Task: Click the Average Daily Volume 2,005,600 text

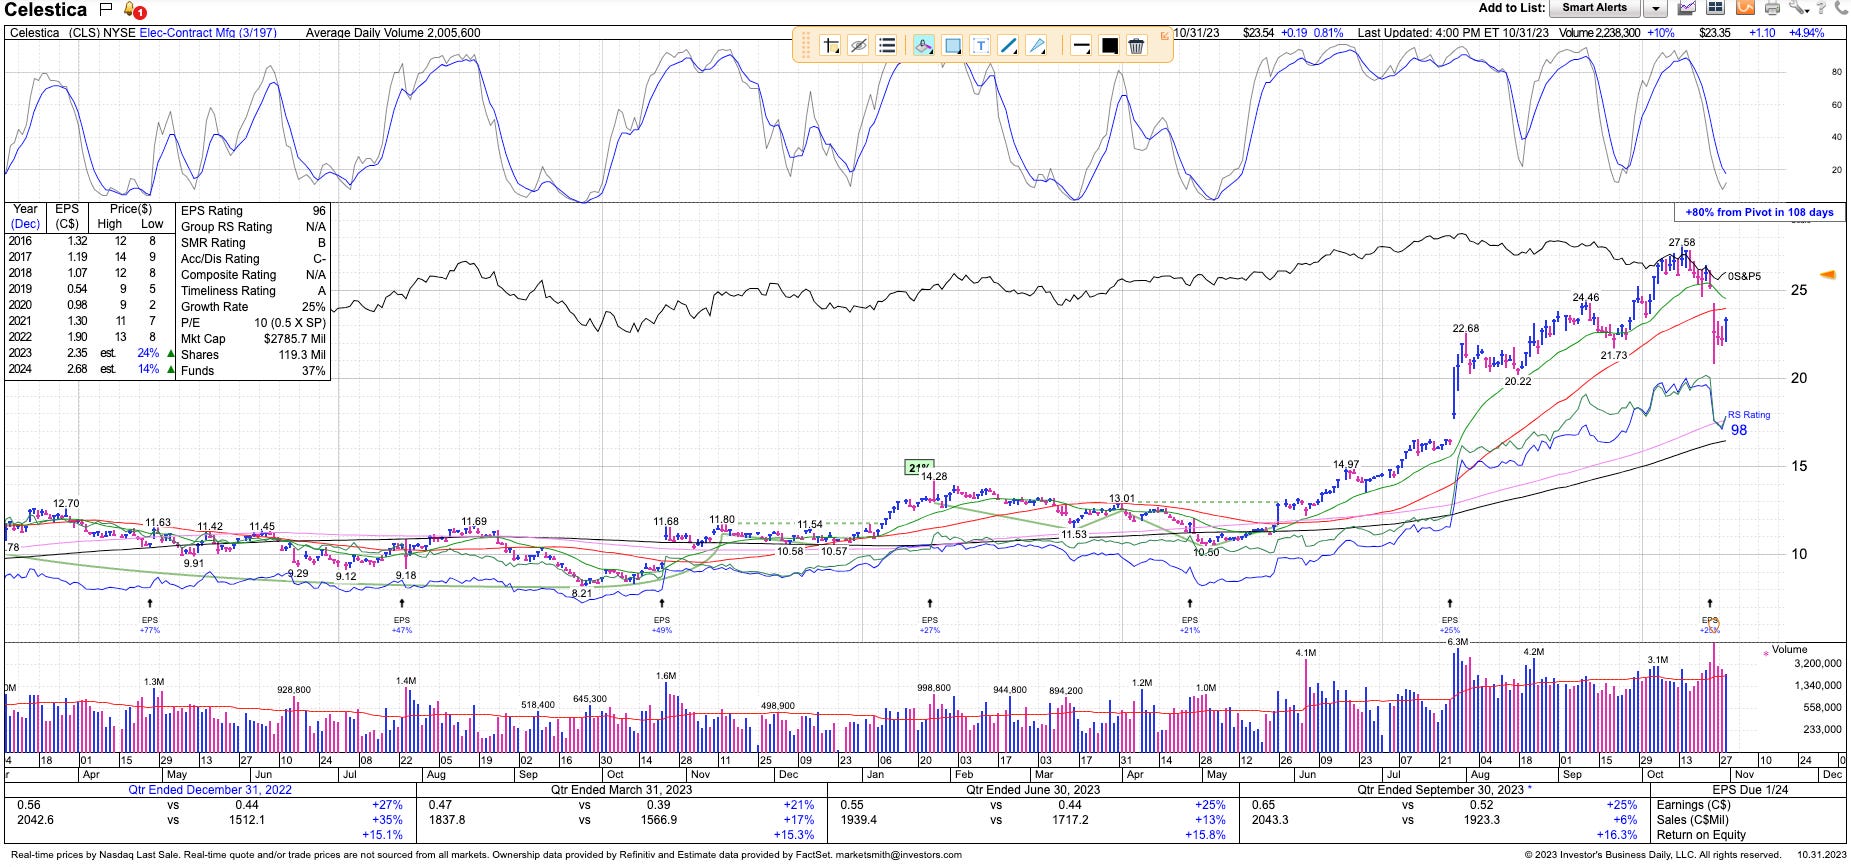Action: pos(393,33)
